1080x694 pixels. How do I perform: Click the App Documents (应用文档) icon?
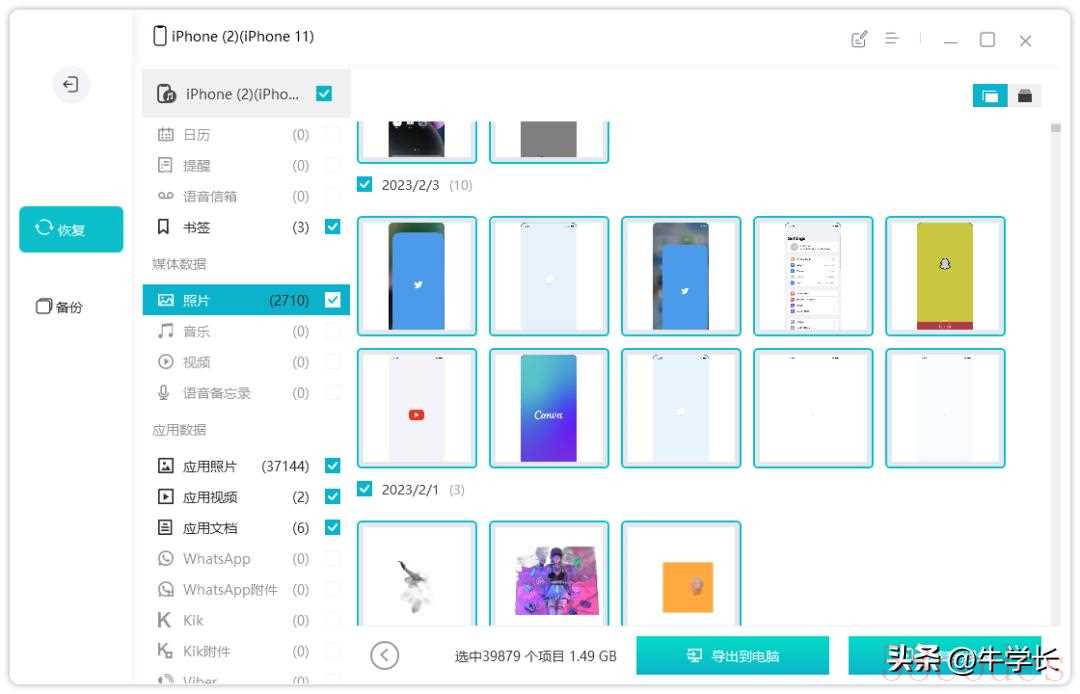coord(165,528)
